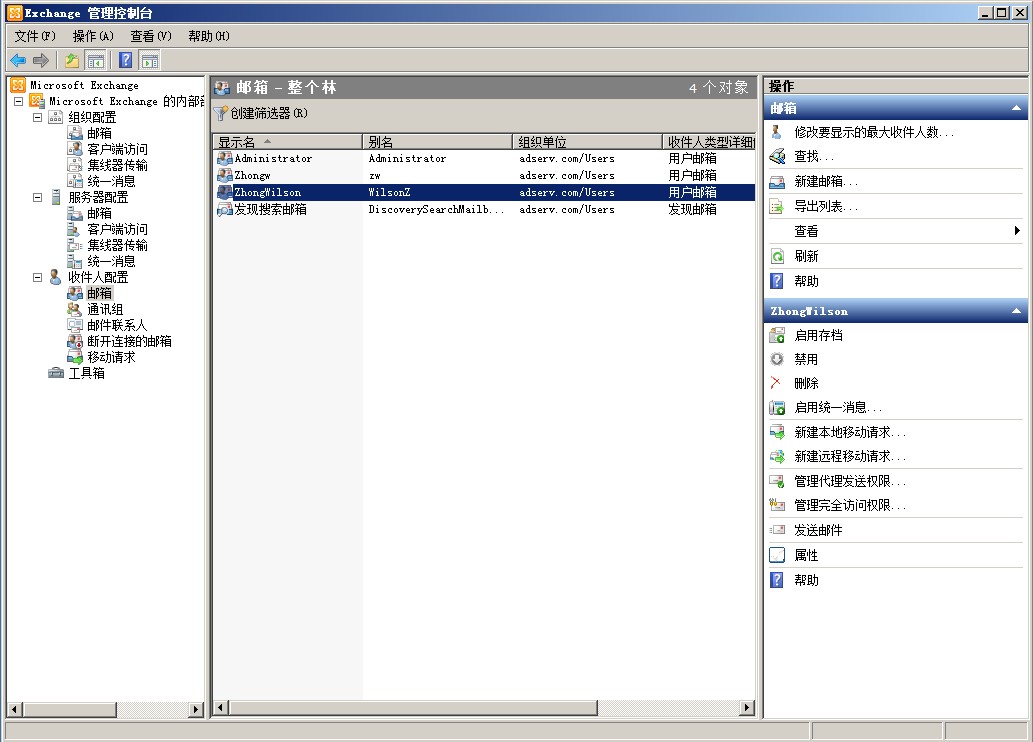The width and height of the screenshot is (1033, 742).
Task: Click the 查找 magnifier icon in 操作 pane
Action: click(777, 156)
